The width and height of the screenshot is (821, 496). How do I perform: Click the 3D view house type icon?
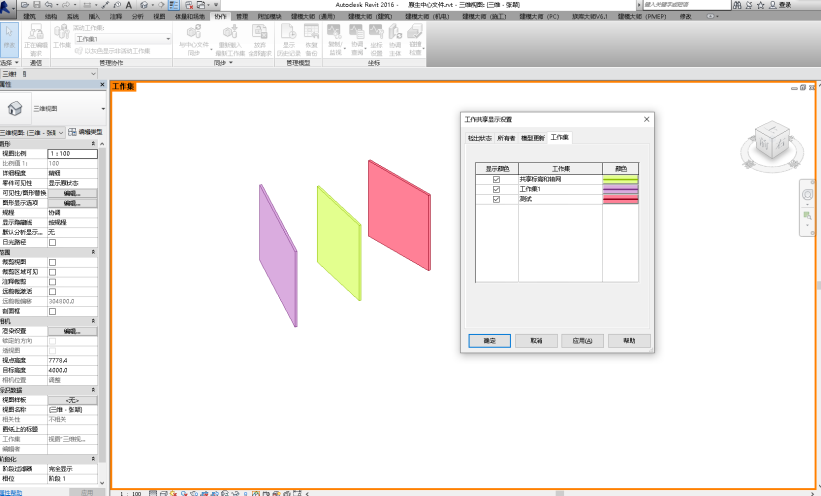[x=15, y=108]
